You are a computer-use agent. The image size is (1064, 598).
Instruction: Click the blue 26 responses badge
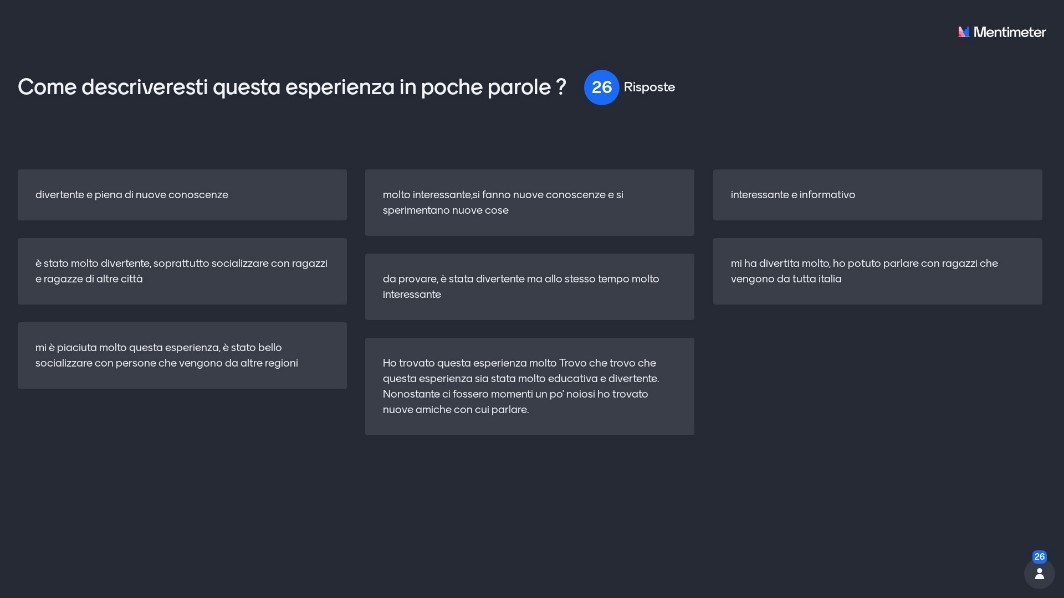point(601,87)
